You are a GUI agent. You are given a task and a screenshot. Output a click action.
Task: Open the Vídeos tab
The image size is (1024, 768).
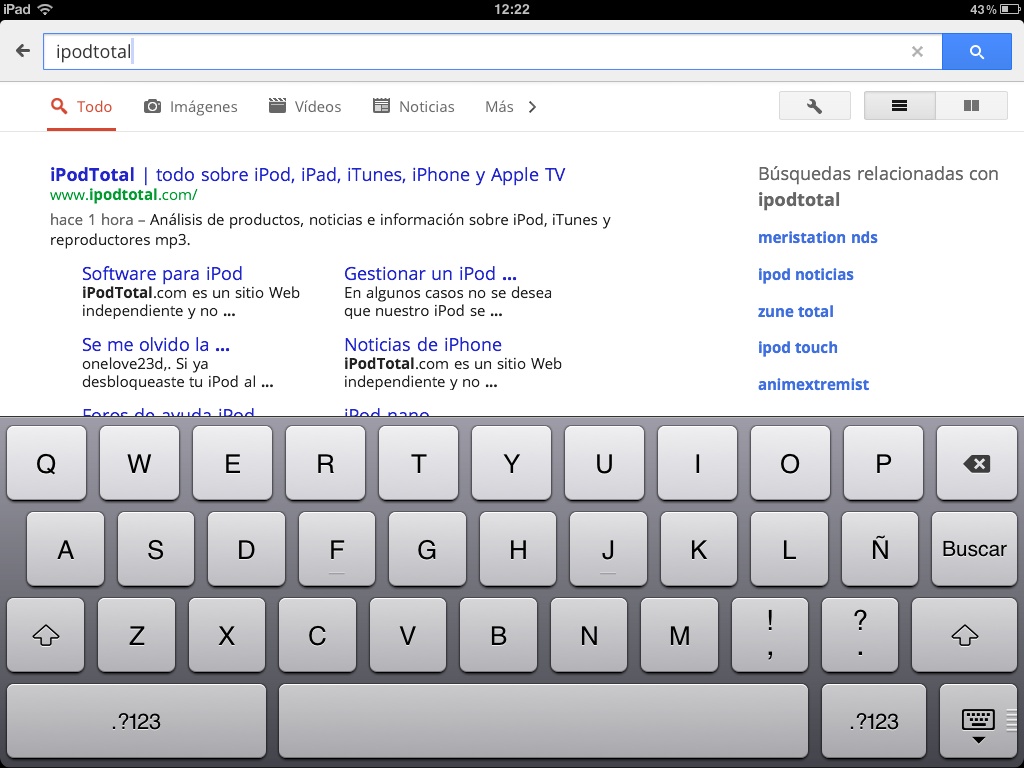tap(304, 106)
